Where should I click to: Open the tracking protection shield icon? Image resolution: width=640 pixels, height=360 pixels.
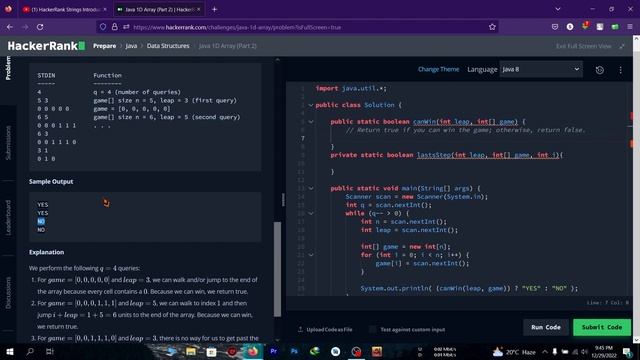click(x=103, y=27)
